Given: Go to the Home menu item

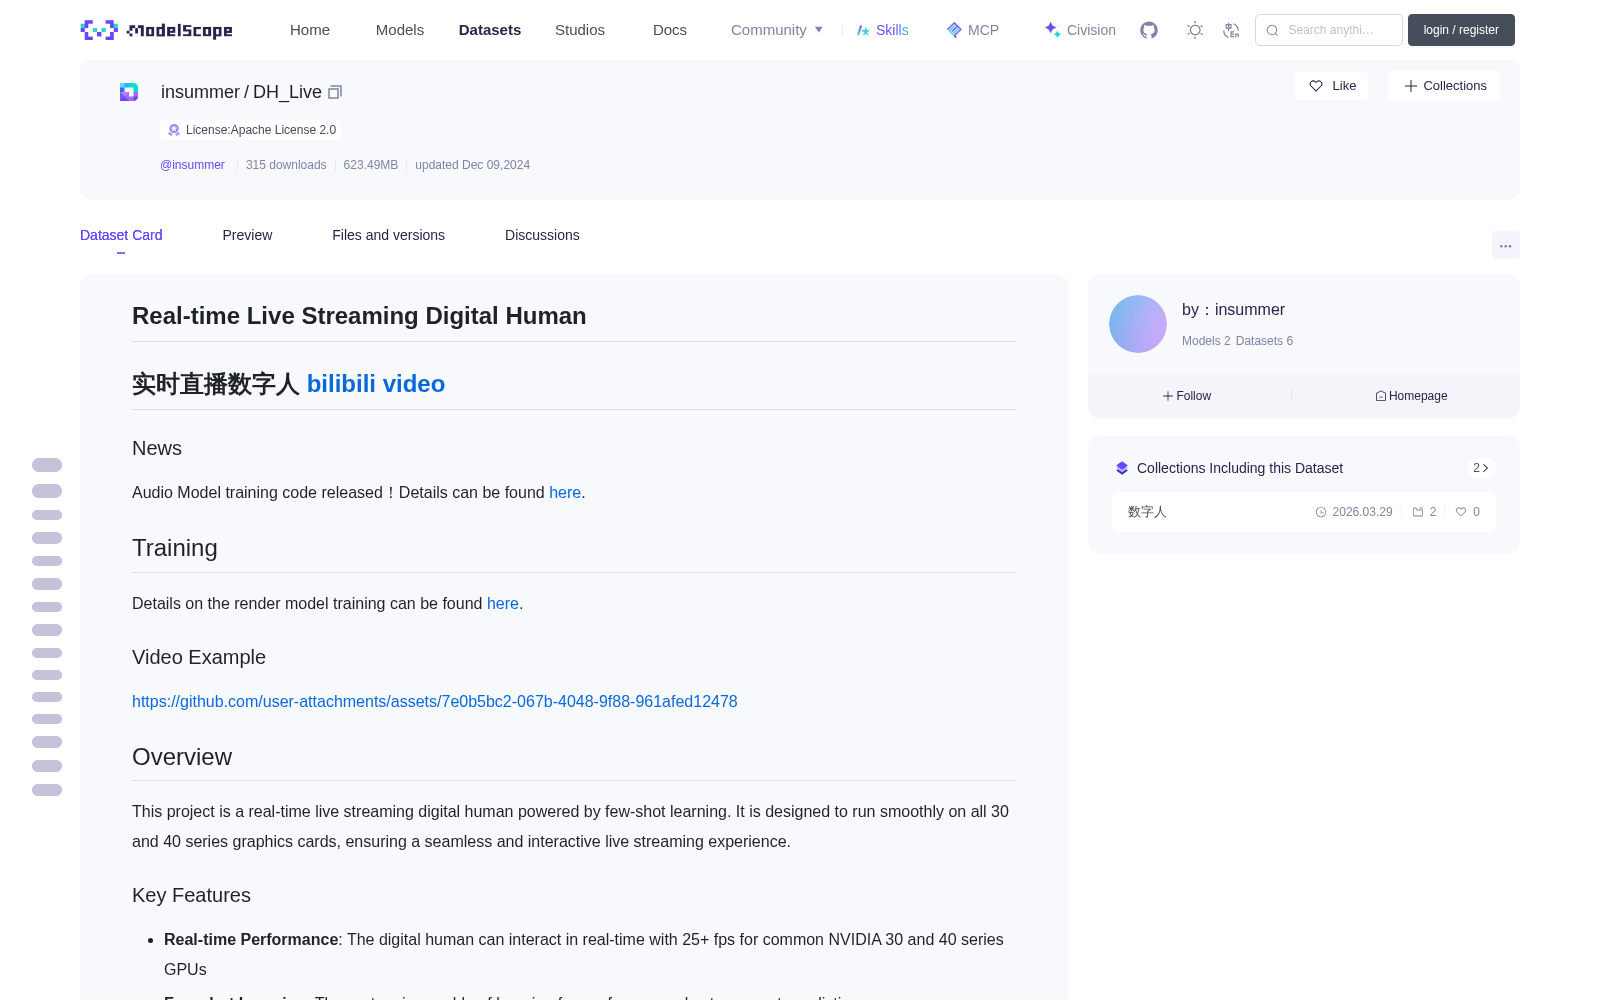Looking at the screenshot, I should pyautogui.click(x=310, y=30).
